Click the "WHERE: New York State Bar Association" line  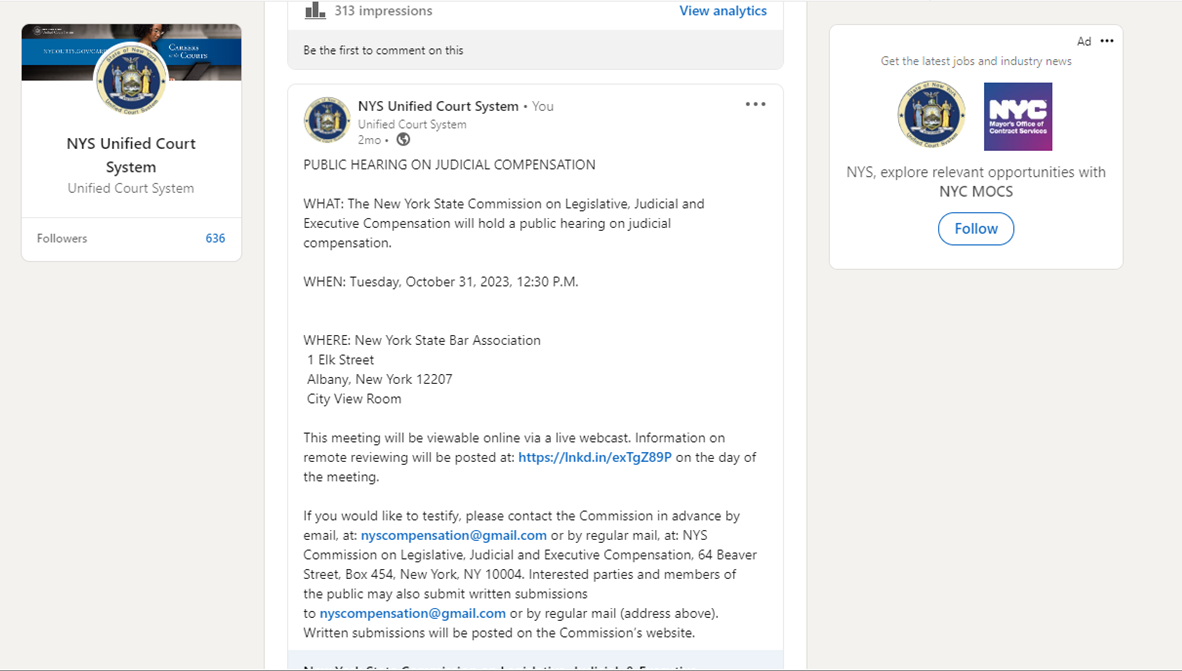pos(422,340)
